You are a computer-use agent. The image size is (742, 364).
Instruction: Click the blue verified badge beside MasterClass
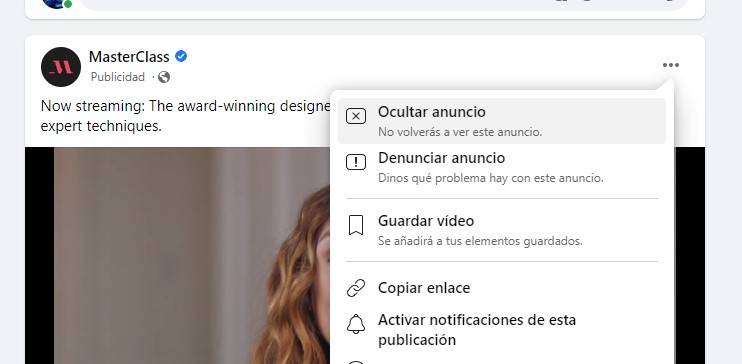[x=181, y=56]
